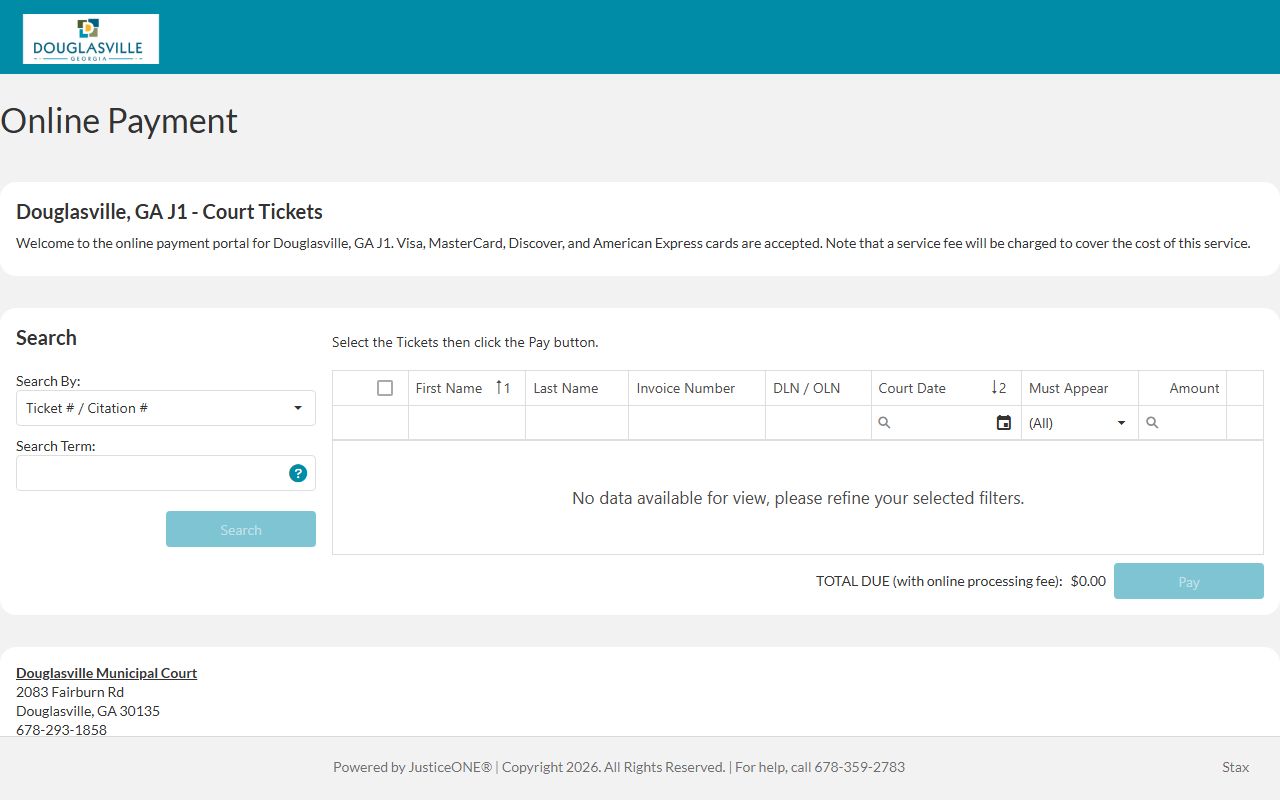
Task: Click the 2083 Fairburn Rd address line
Action: click(70, 692)
